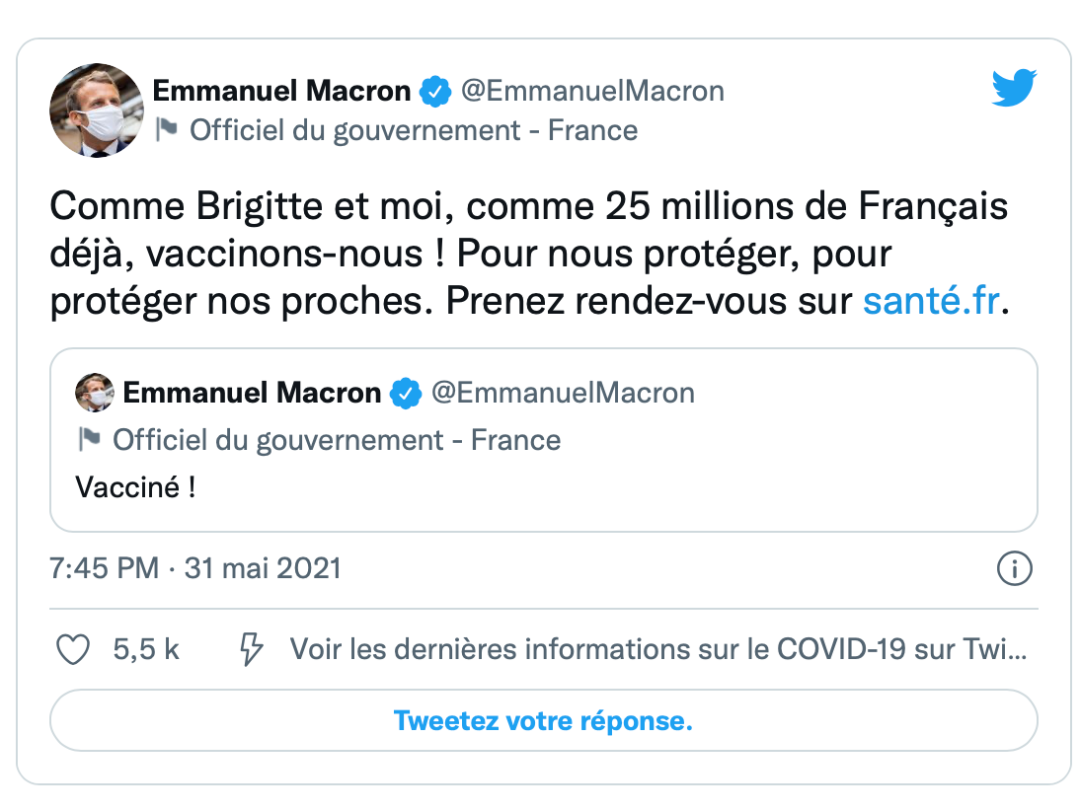Click the lightning bolt COVID-19 icon

[x=251, y=650]
